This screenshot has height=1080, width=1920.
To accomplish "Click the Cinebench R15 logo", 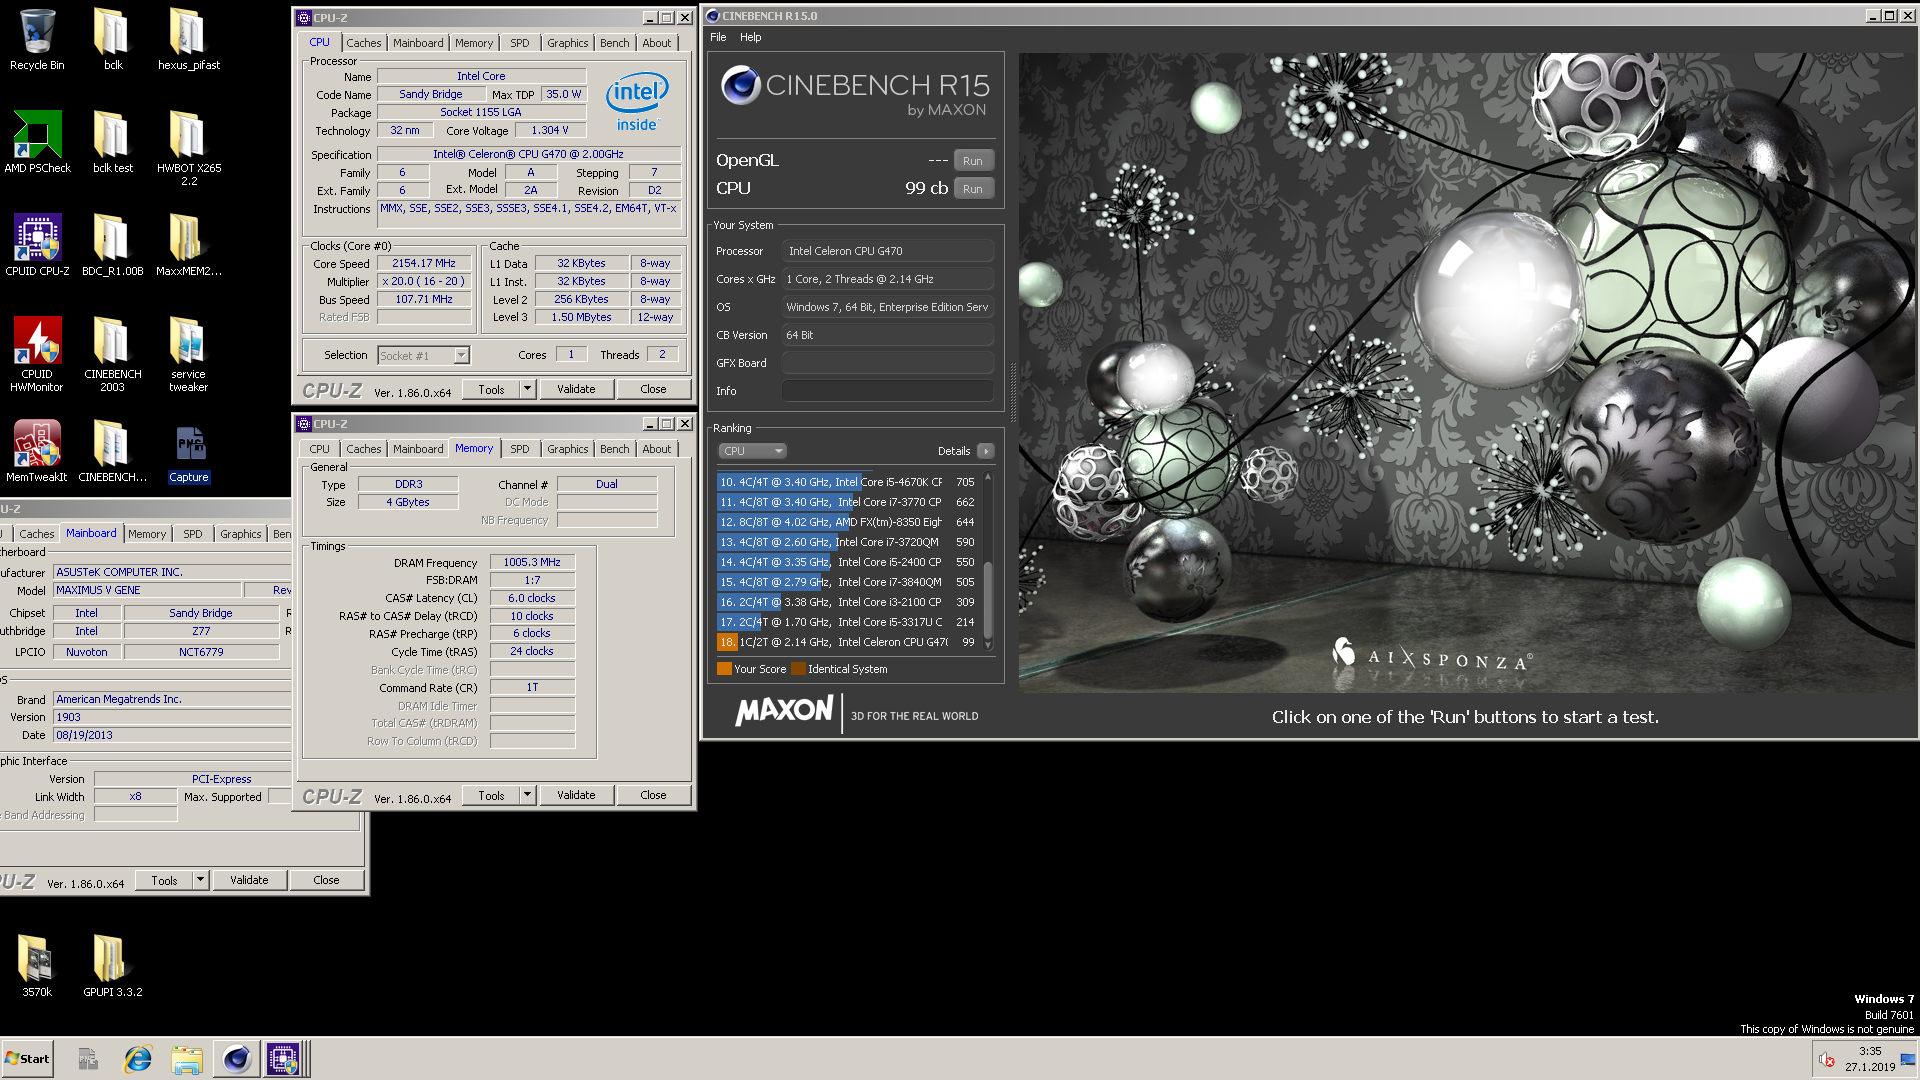I will coord(855,93).
